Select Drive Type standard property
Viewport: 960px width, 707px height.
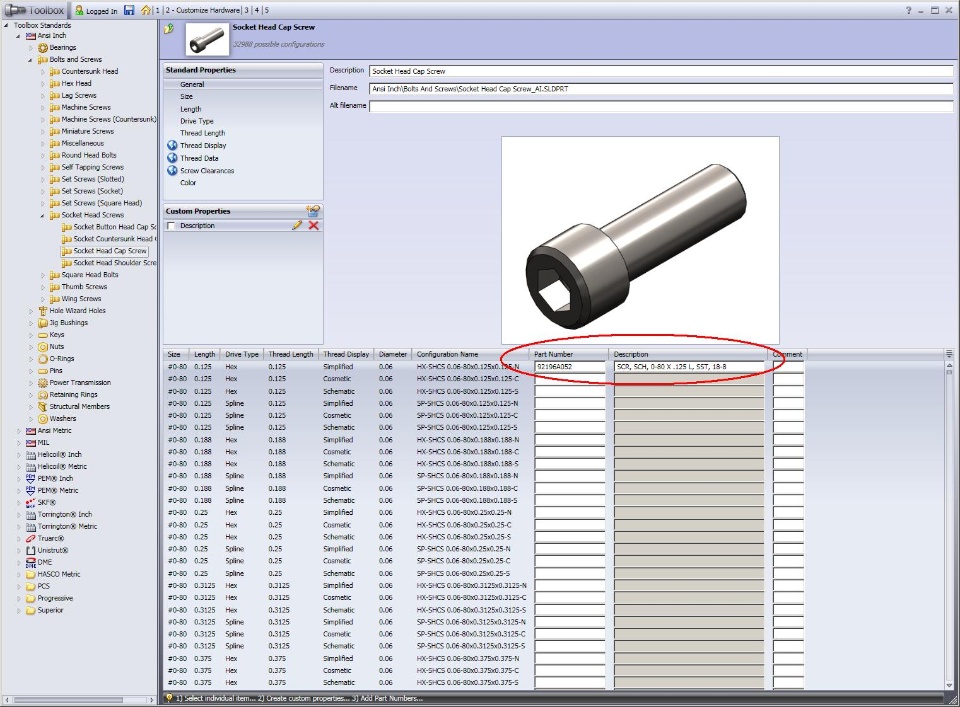(x=197, y=121)
